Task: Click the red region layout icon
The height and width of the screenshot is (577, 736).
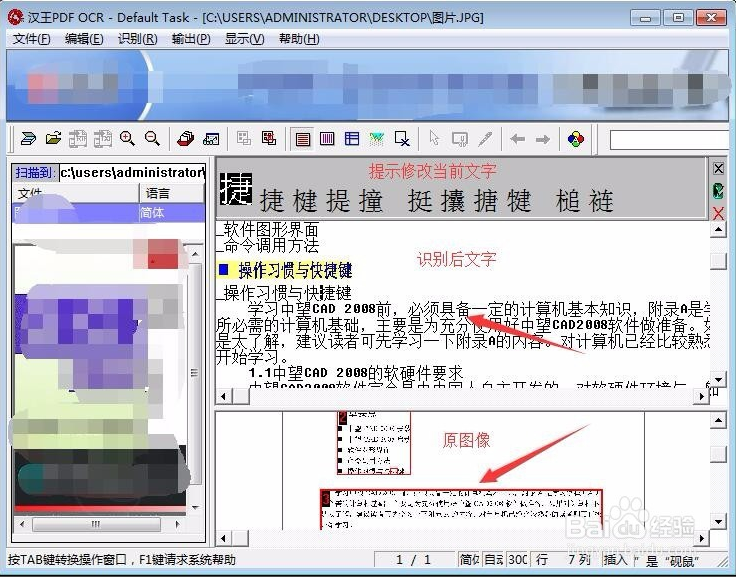Action: click(x=268, y=138)
